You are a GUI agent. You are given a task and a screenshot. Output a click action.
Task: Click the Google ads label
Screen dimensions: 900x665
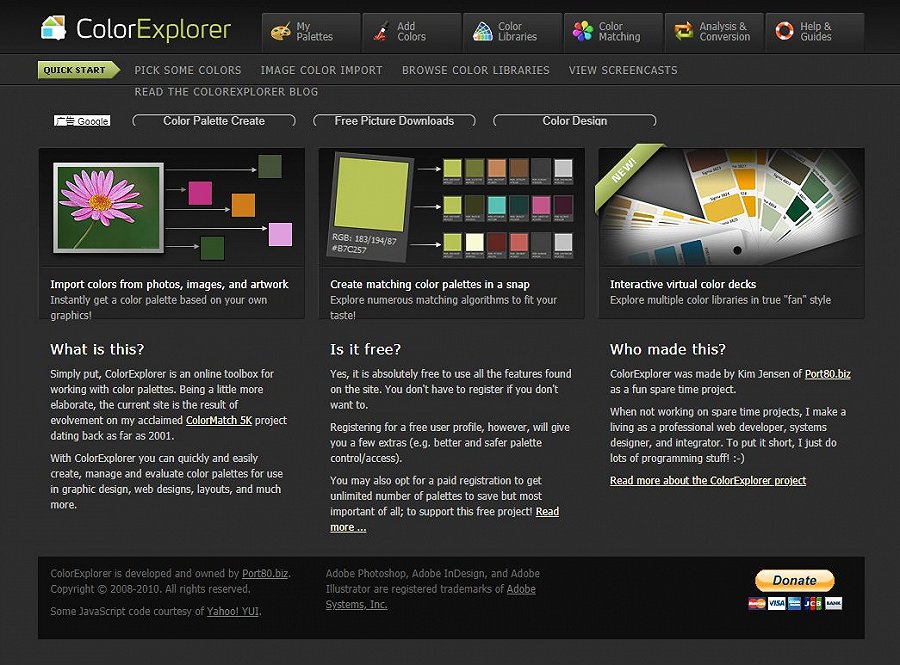click(82, 120)
